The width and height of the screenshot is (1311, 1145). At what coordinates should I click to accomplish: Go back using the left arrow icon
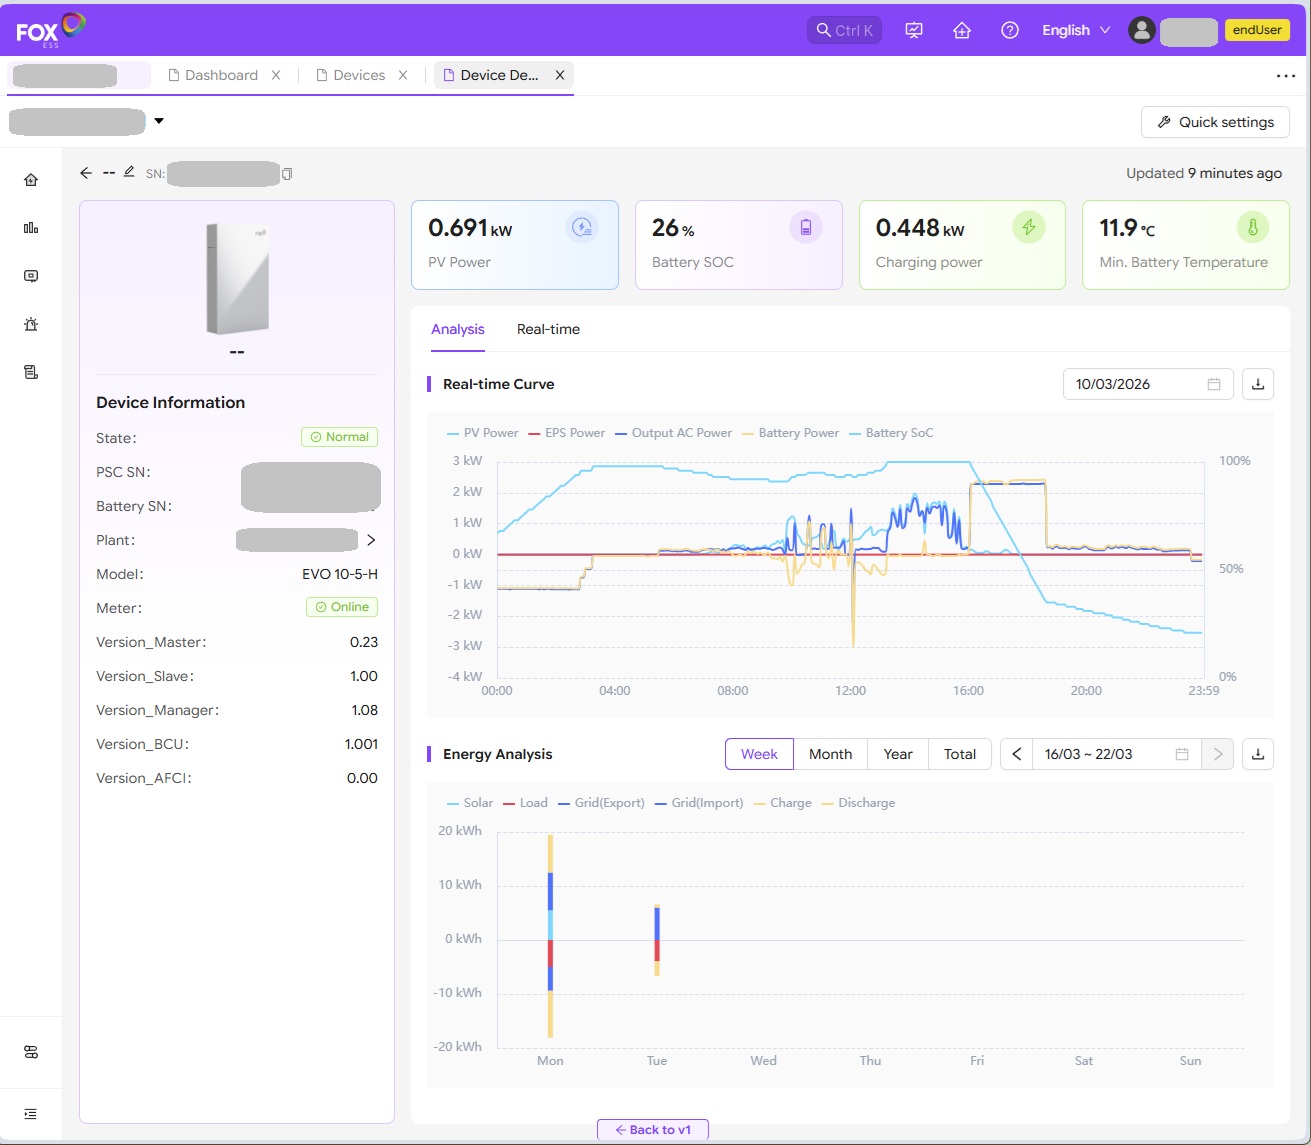[x=86, y=173]
